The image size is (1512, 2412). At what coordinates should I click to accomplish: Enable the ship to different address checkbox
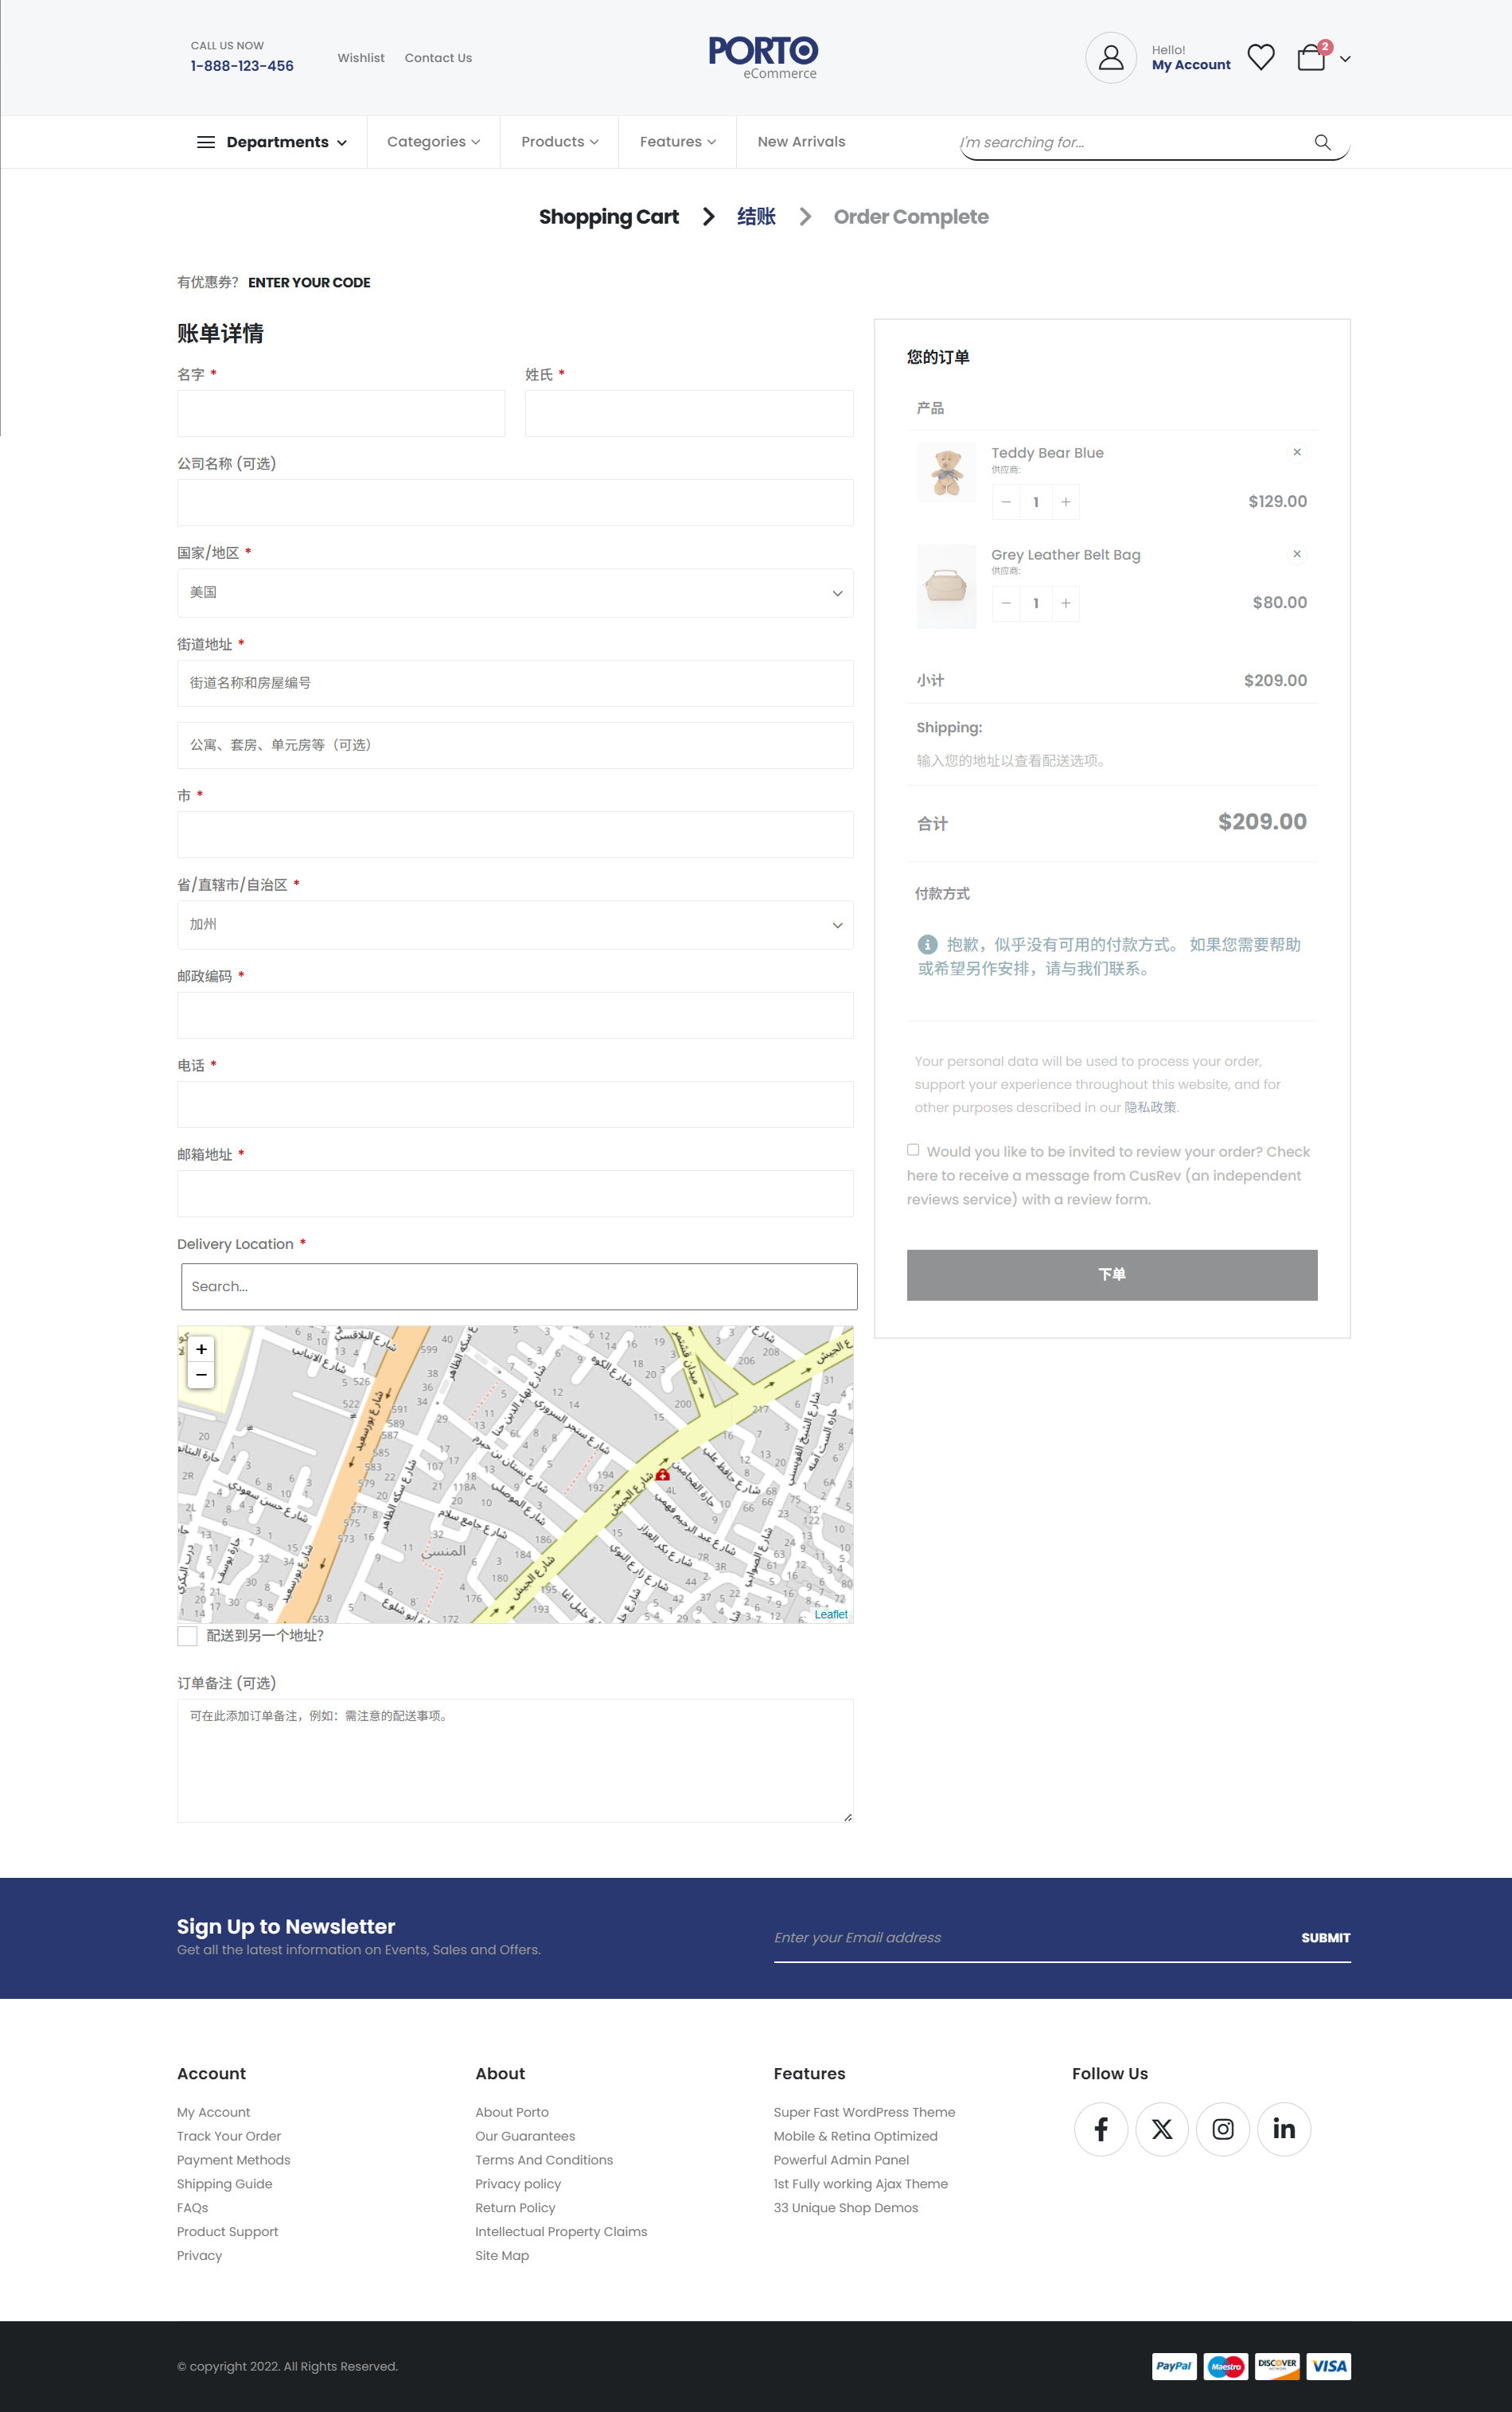187,1636
